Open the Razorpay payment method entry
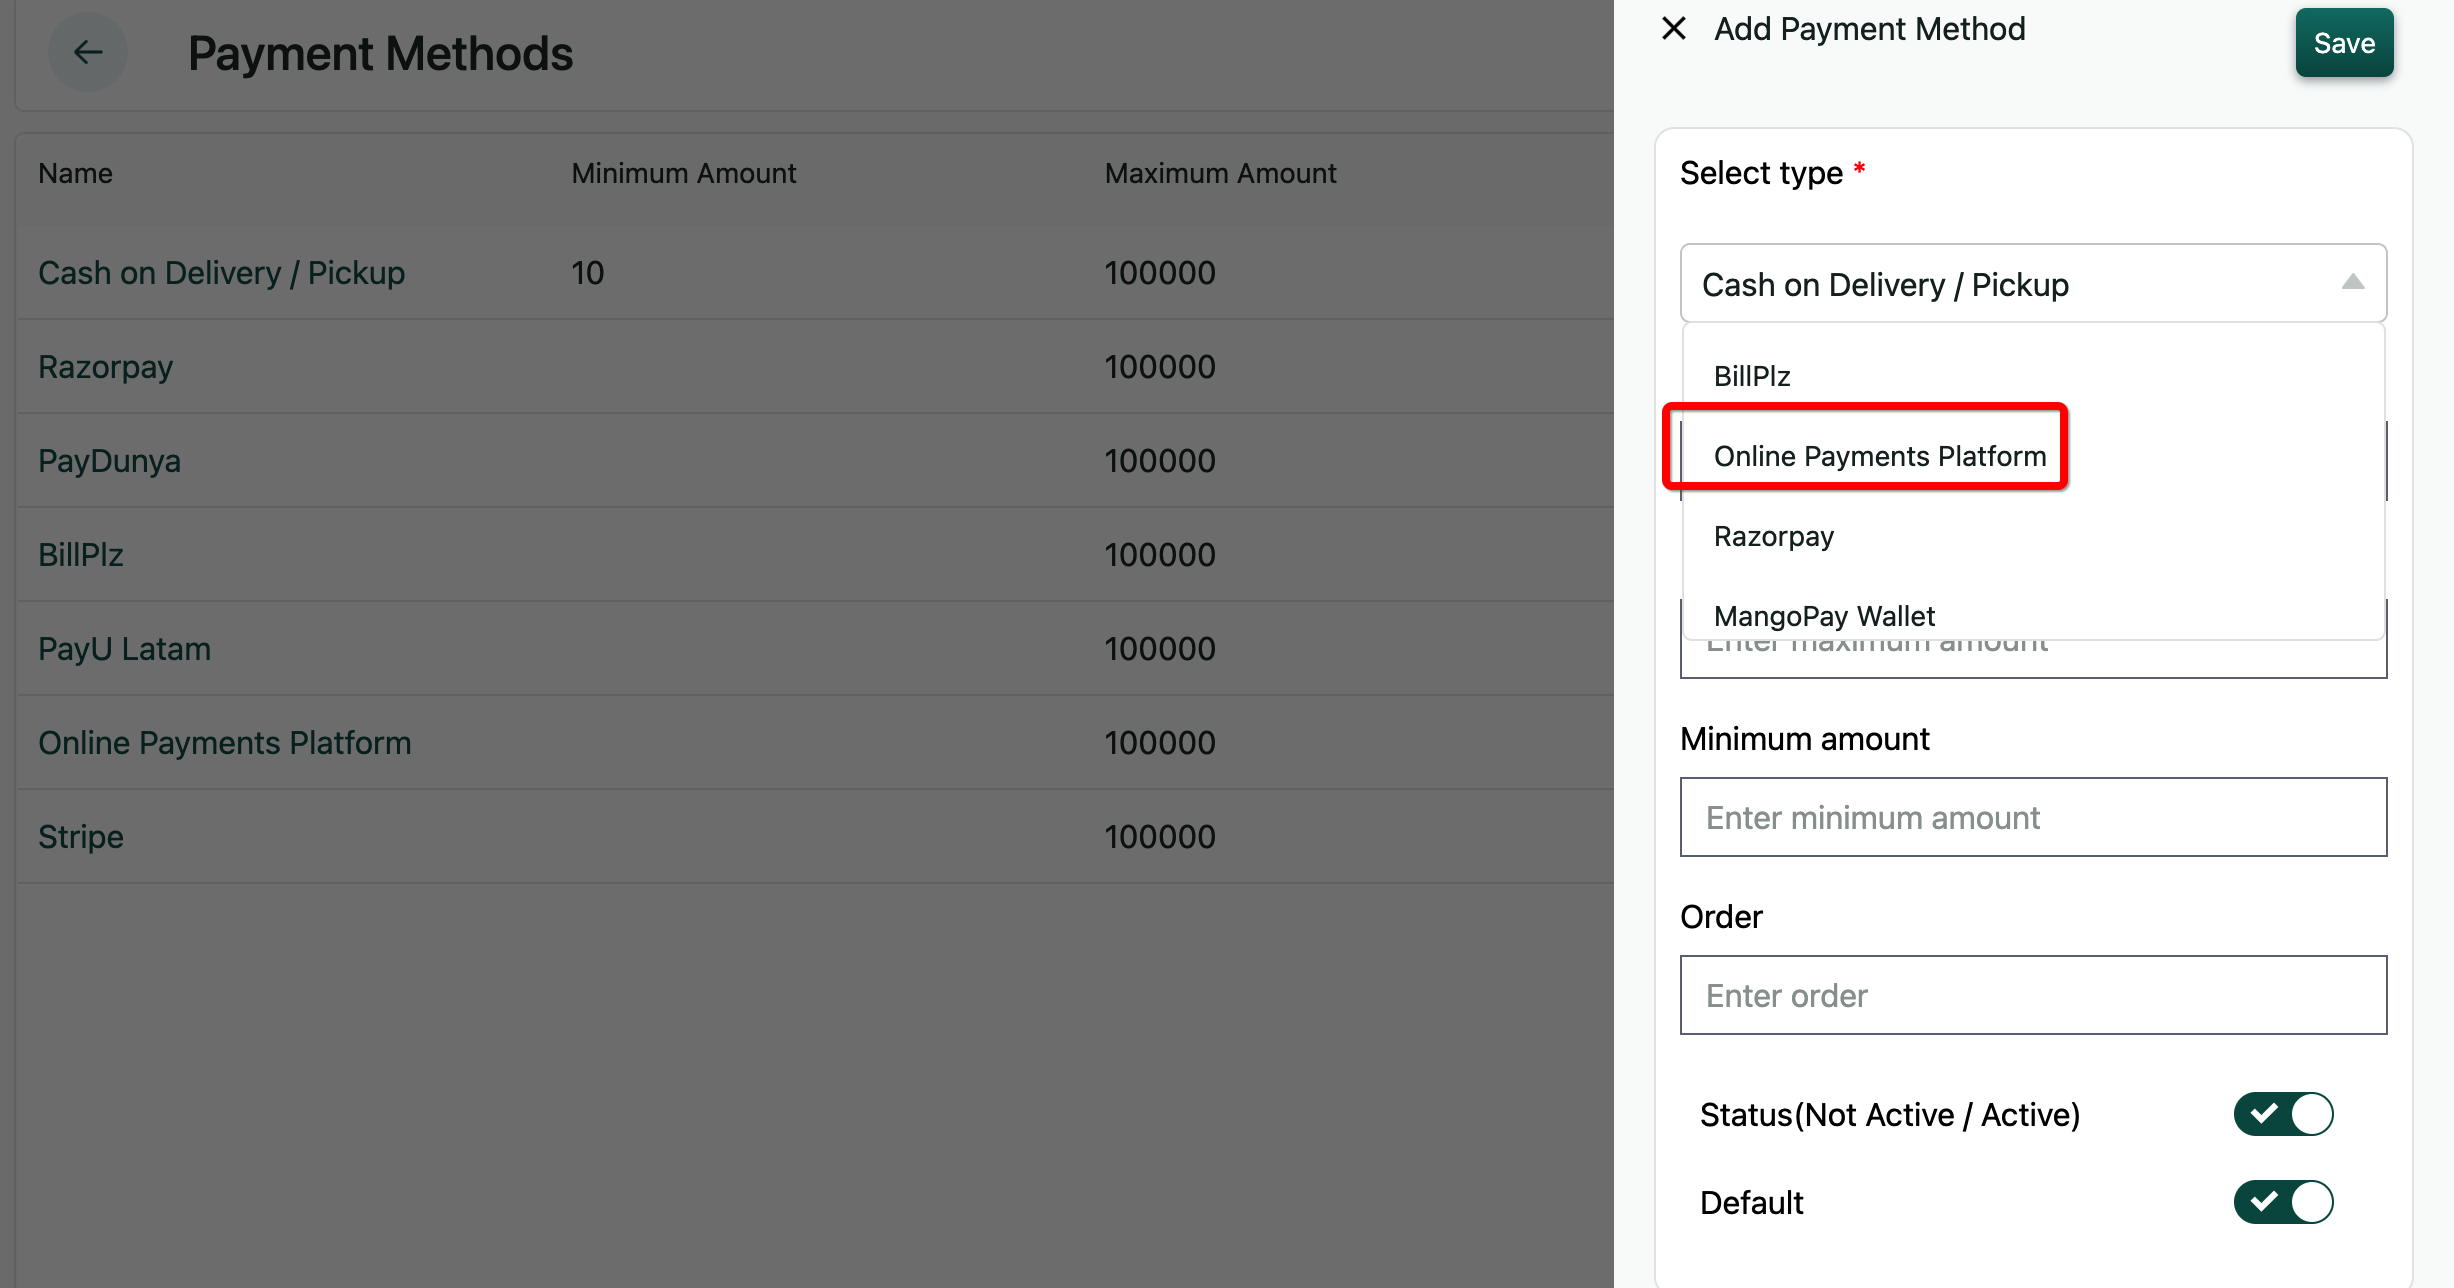 [x=105, y=367]
